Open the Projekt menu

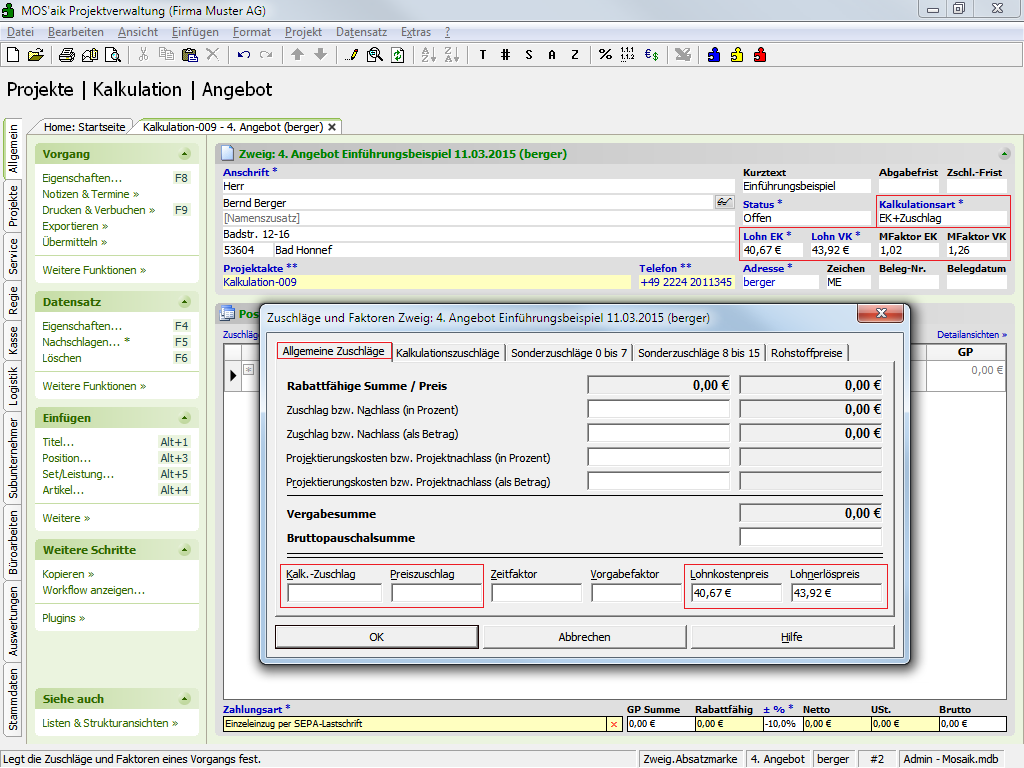(x=303, y=32)
